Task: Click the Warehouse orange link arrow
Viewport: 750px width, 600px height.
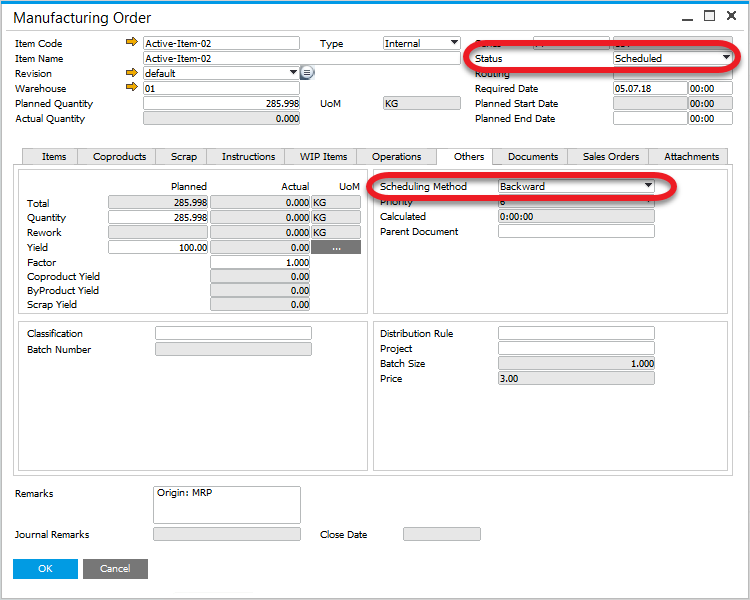Action: click(131, 88)
